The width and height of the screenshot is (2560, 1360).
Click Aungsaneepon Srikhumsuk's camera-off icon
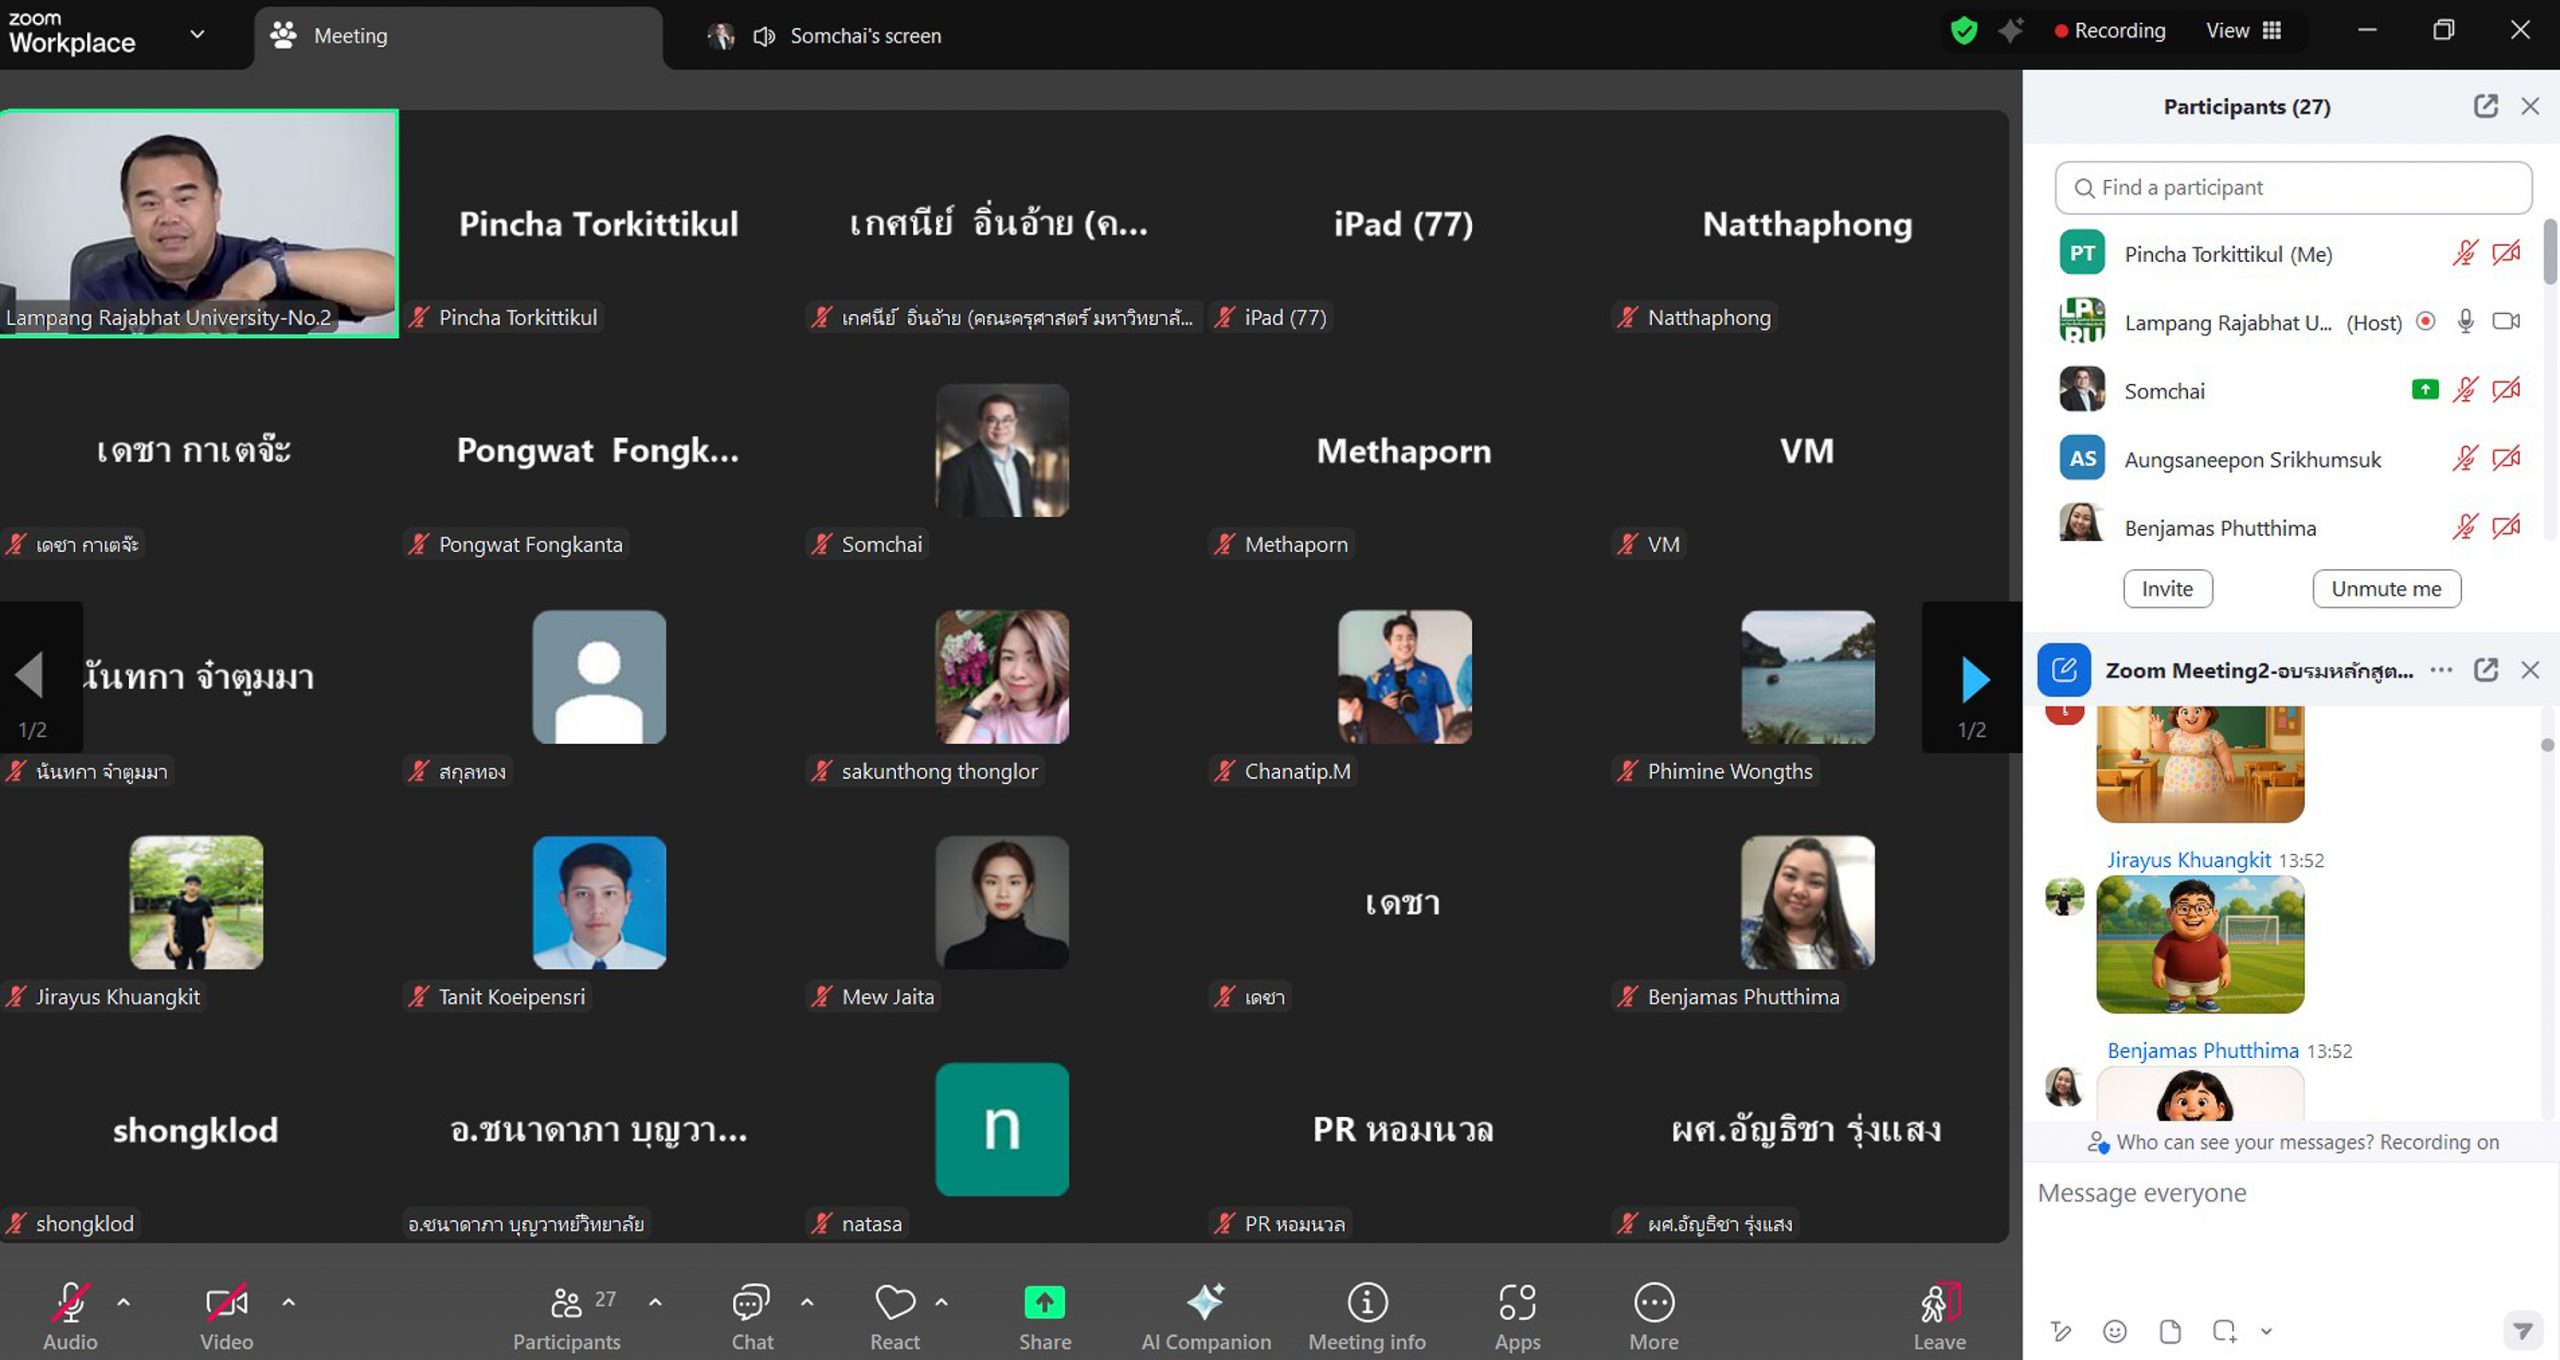(2506, 459)
